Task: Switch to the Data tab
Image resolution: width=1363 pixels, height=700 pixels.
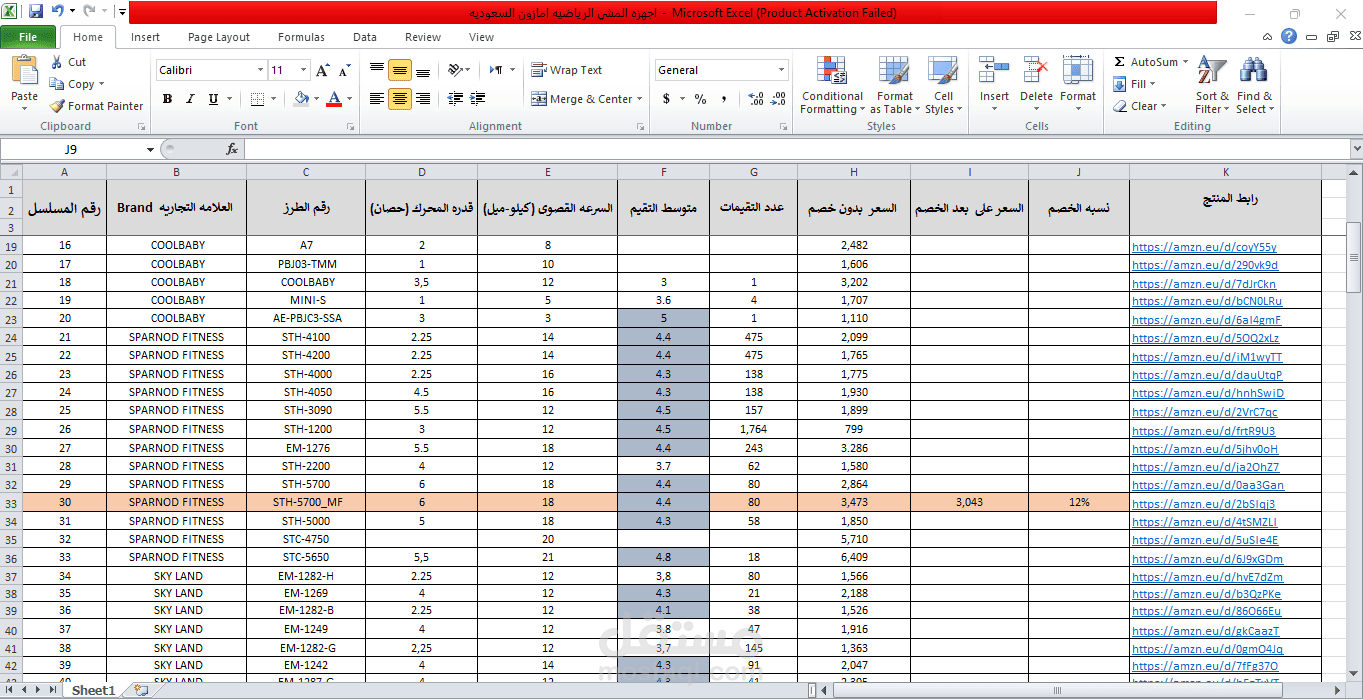Action: click(365, 37)
